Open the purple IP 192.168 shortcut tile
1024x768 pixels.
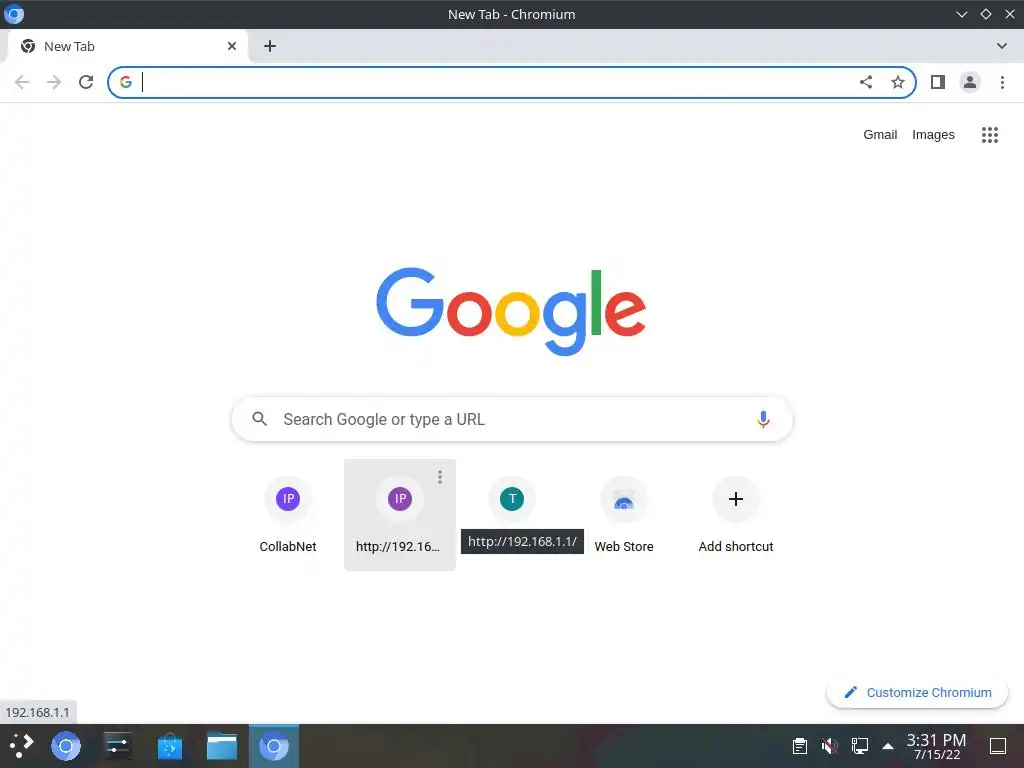coord(400,515)
